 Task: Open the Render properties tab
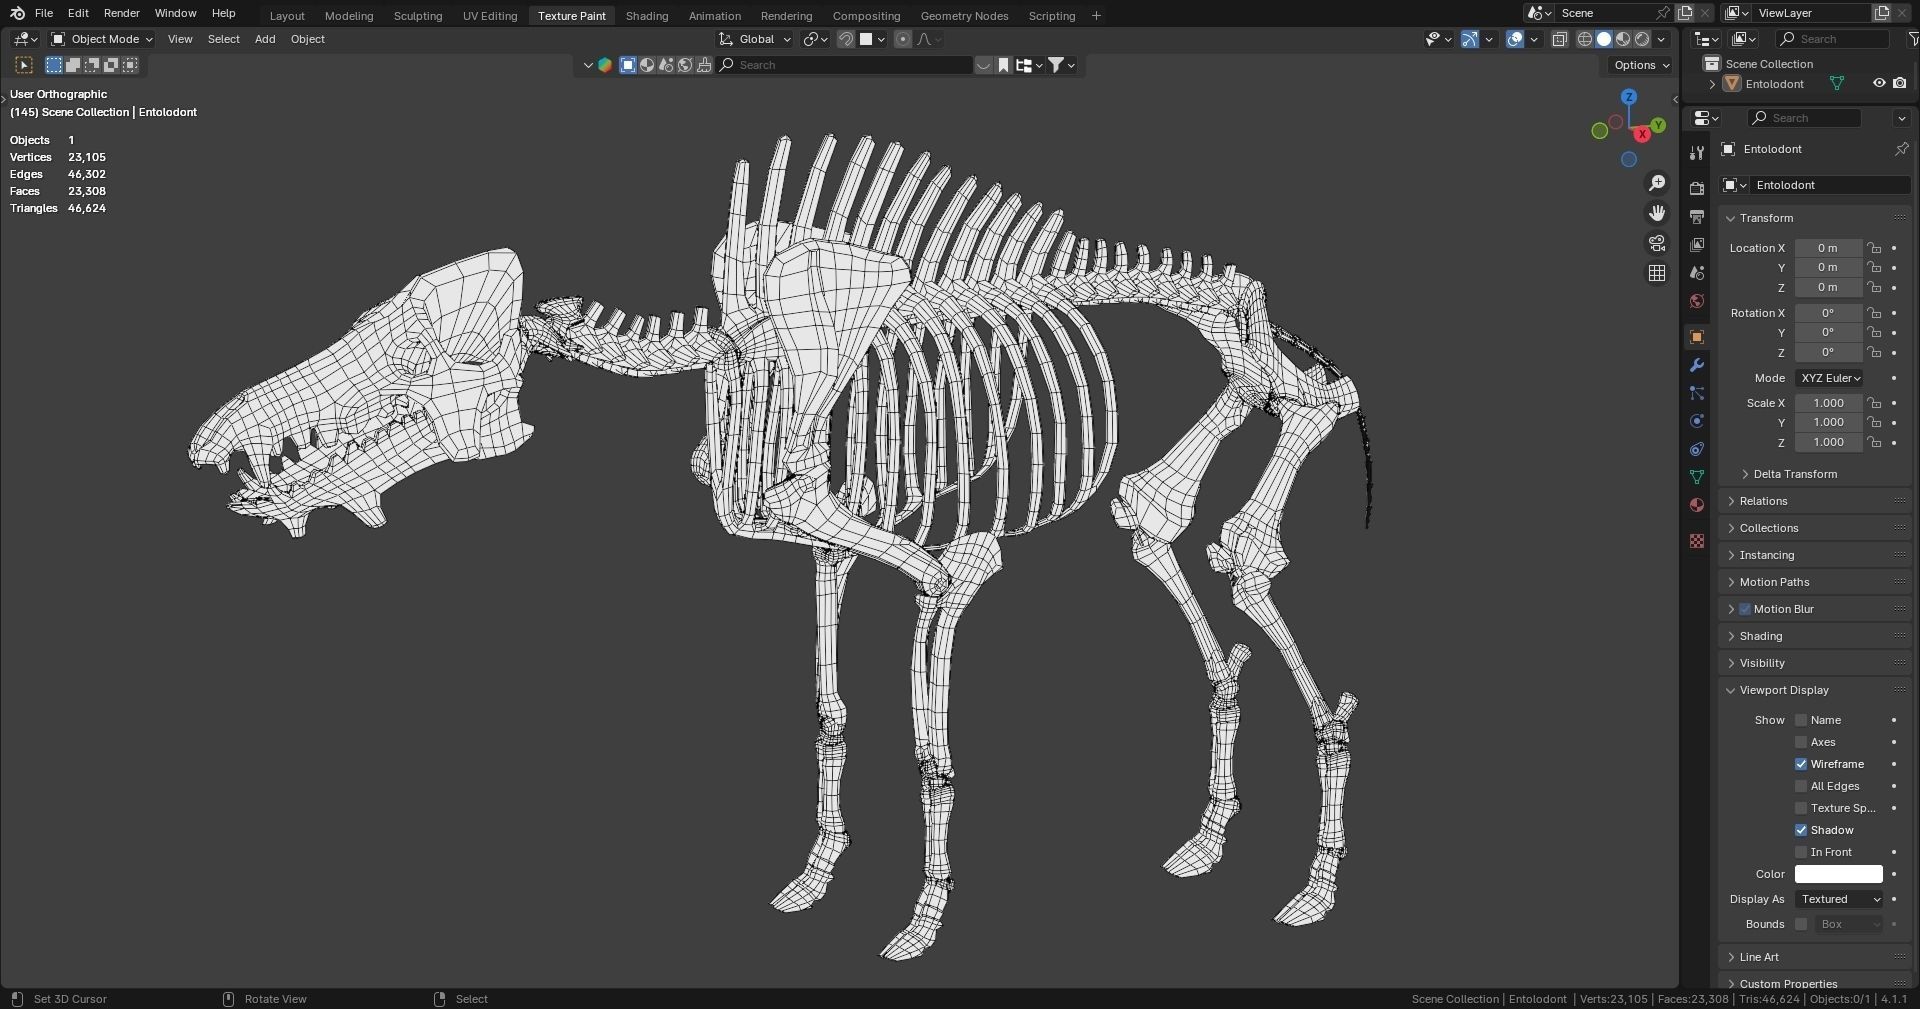pos(1696,188)
